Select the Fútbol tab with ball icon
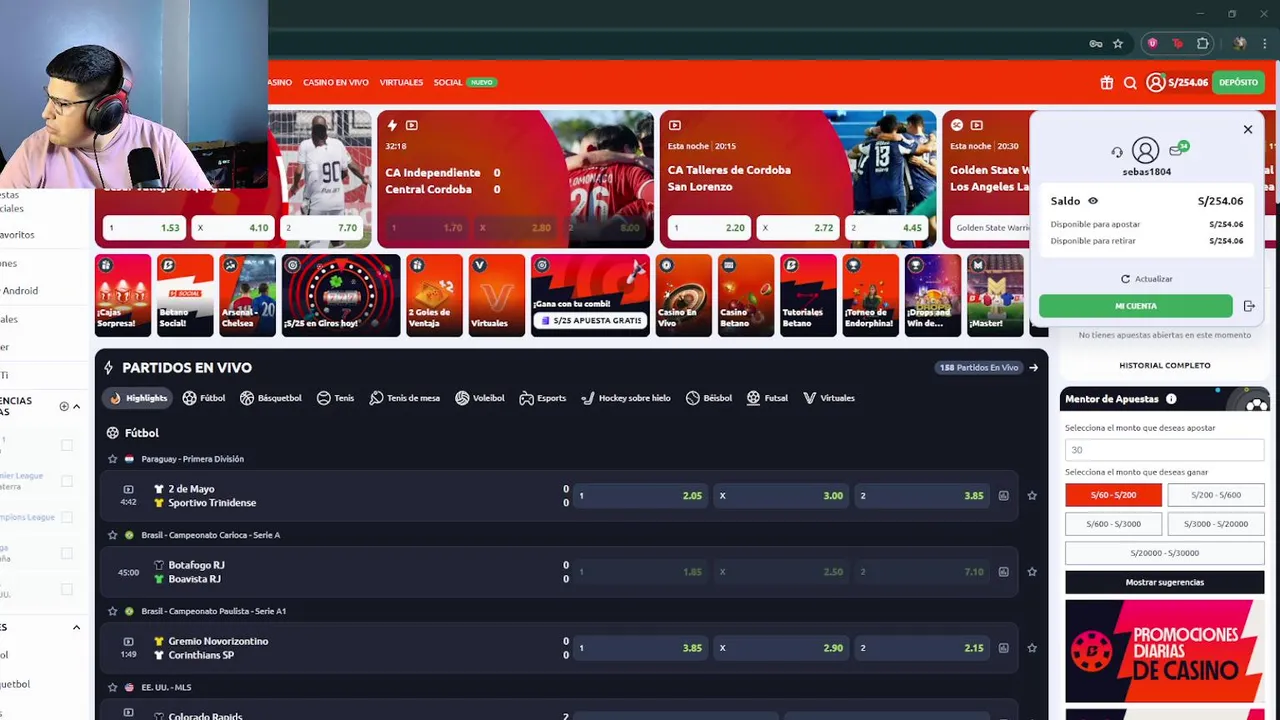This screenshot has width=1280, height=720. pyautogui.click(x=204, y=398)
